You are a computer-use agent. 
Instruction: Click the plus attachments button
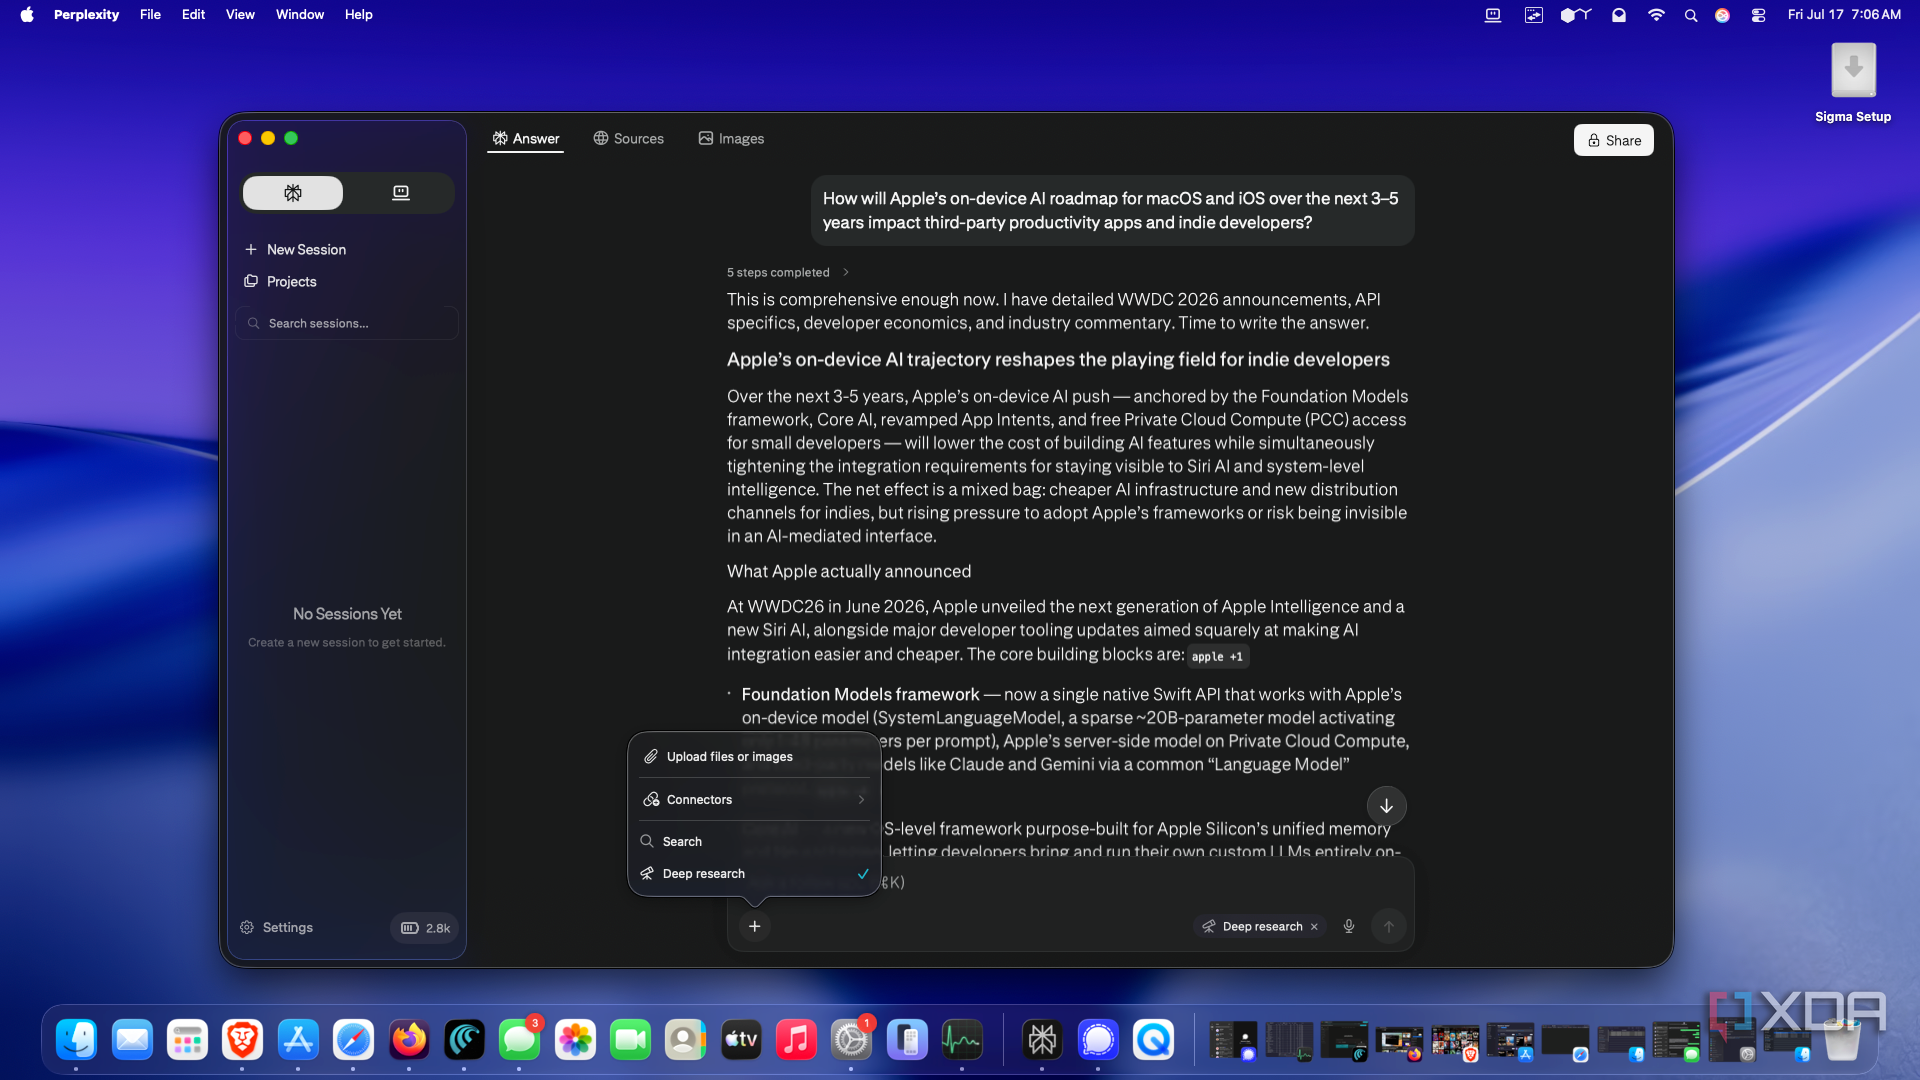tap(755, 927)
